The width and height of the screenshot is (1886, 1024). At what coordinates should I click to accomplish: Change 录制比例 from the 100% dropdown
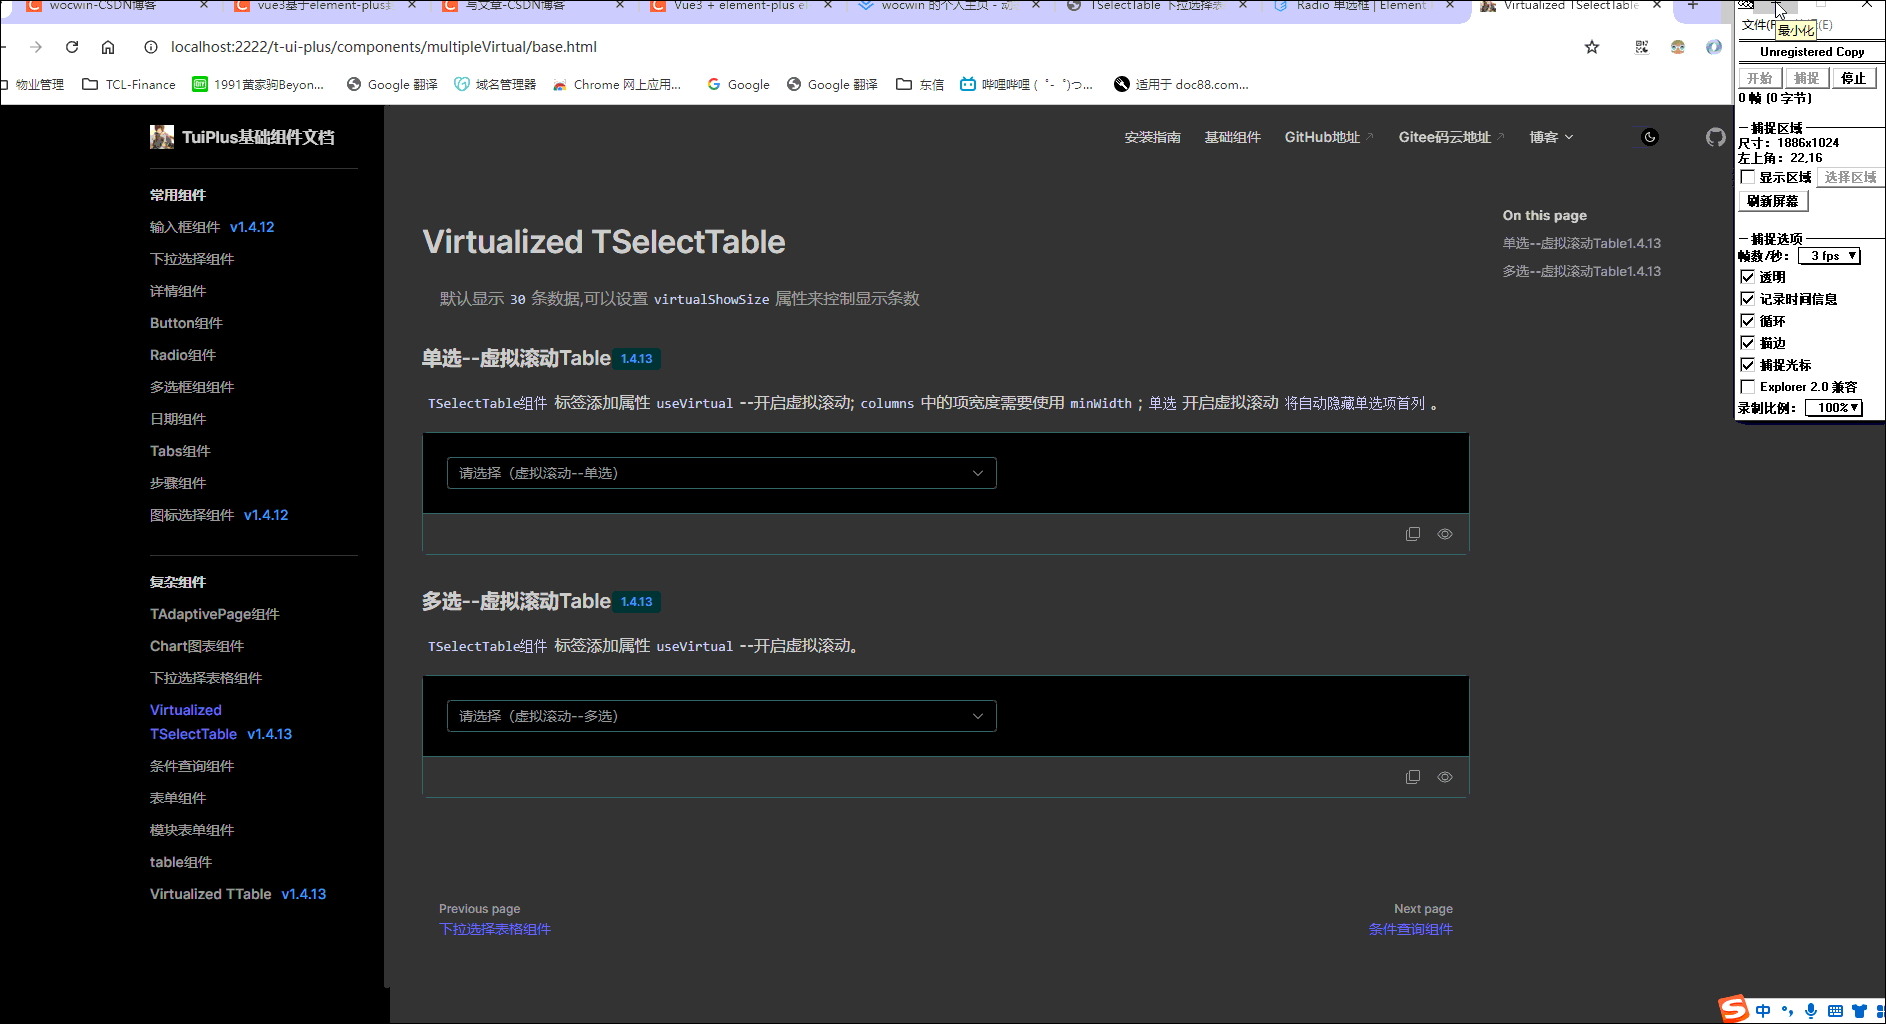pos(1833,407)
